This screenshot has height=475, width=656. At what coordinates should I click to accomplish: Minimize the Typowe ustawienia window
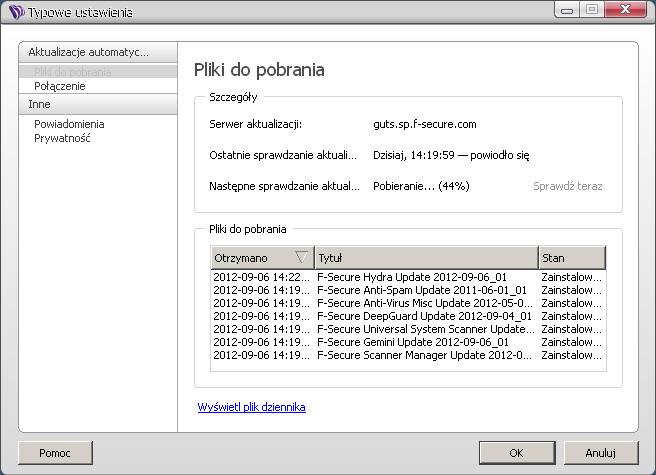[567, 9]
